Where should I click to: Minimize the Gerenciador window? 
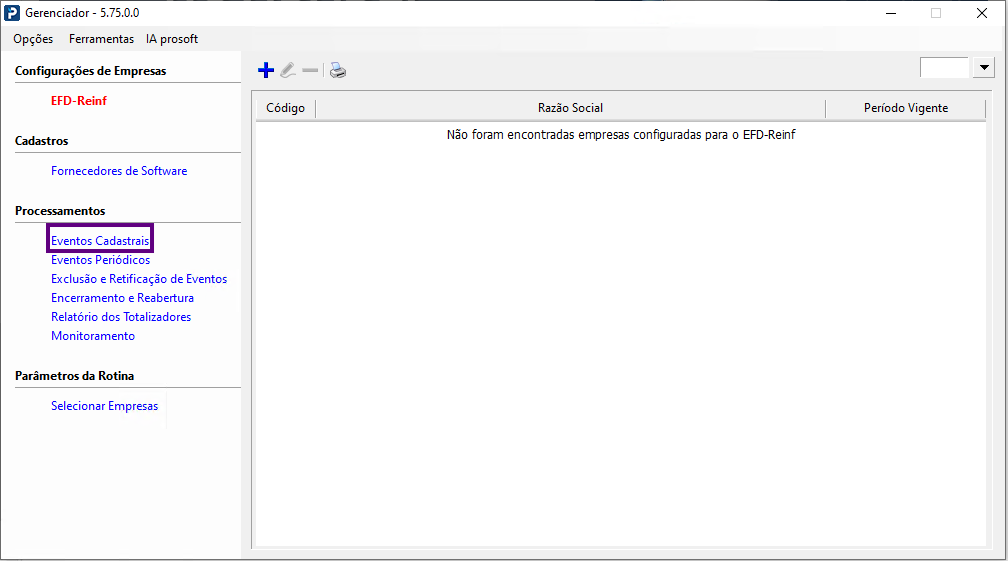tap(891, 13)
